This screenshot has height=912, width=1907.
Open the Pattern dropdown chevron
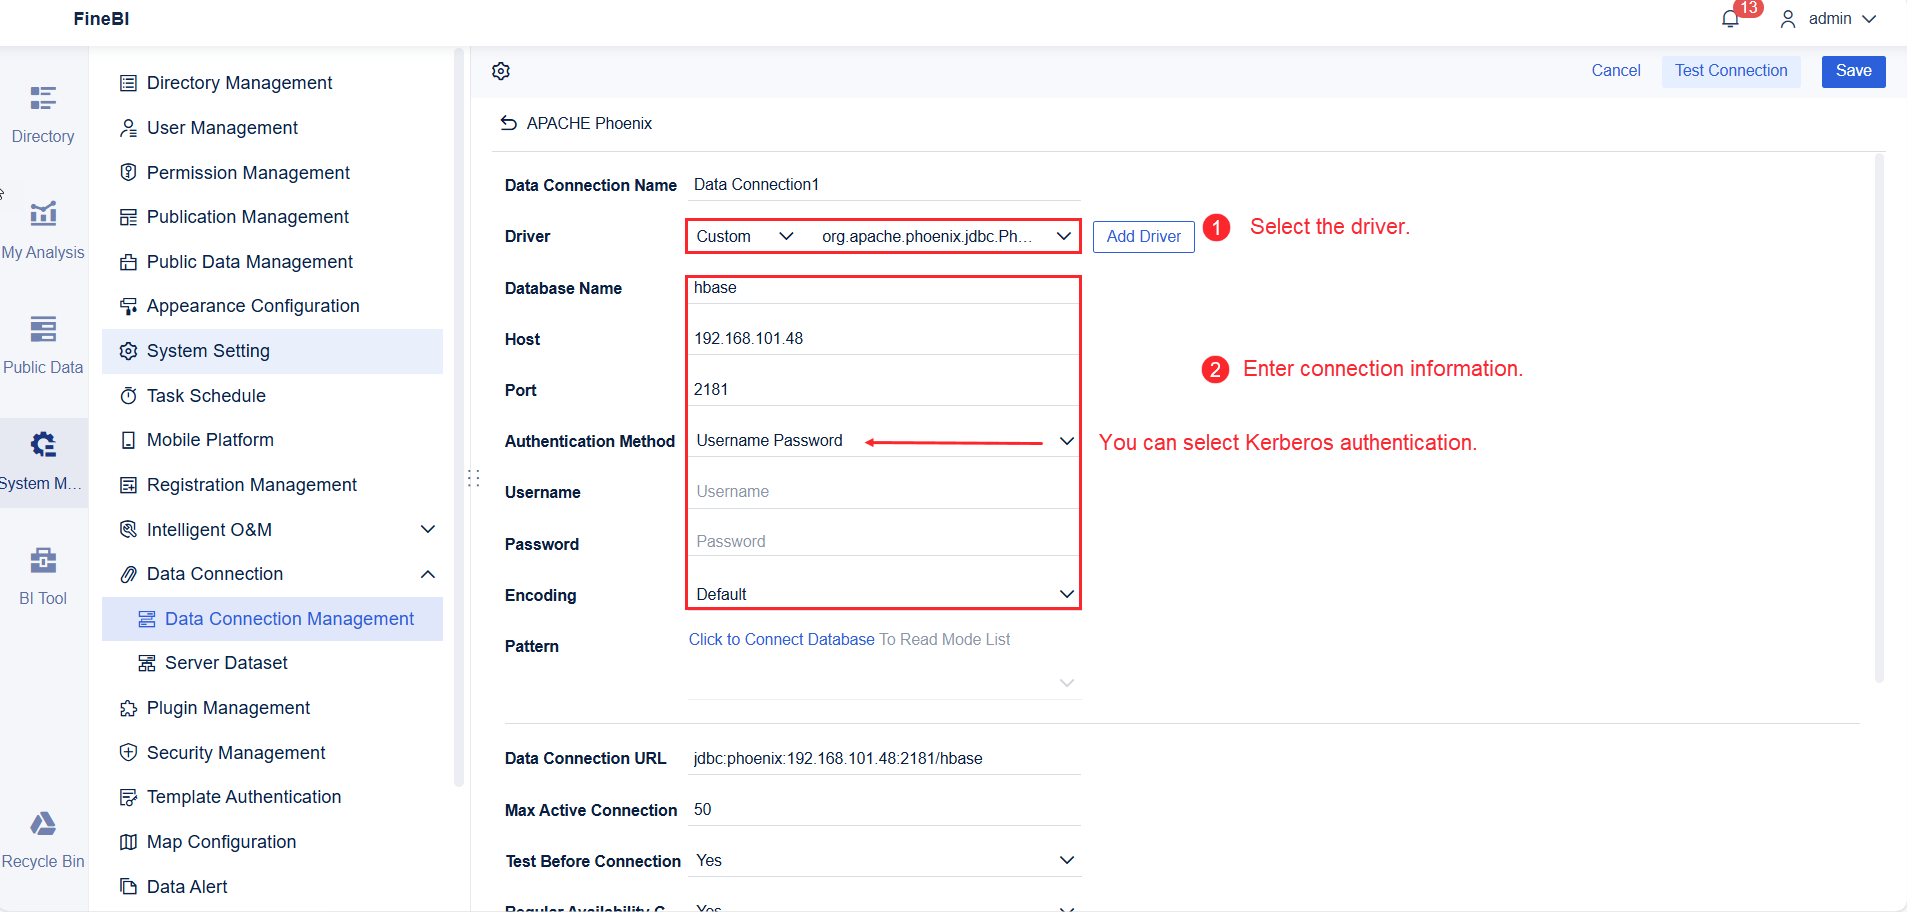click(1067, 683)
